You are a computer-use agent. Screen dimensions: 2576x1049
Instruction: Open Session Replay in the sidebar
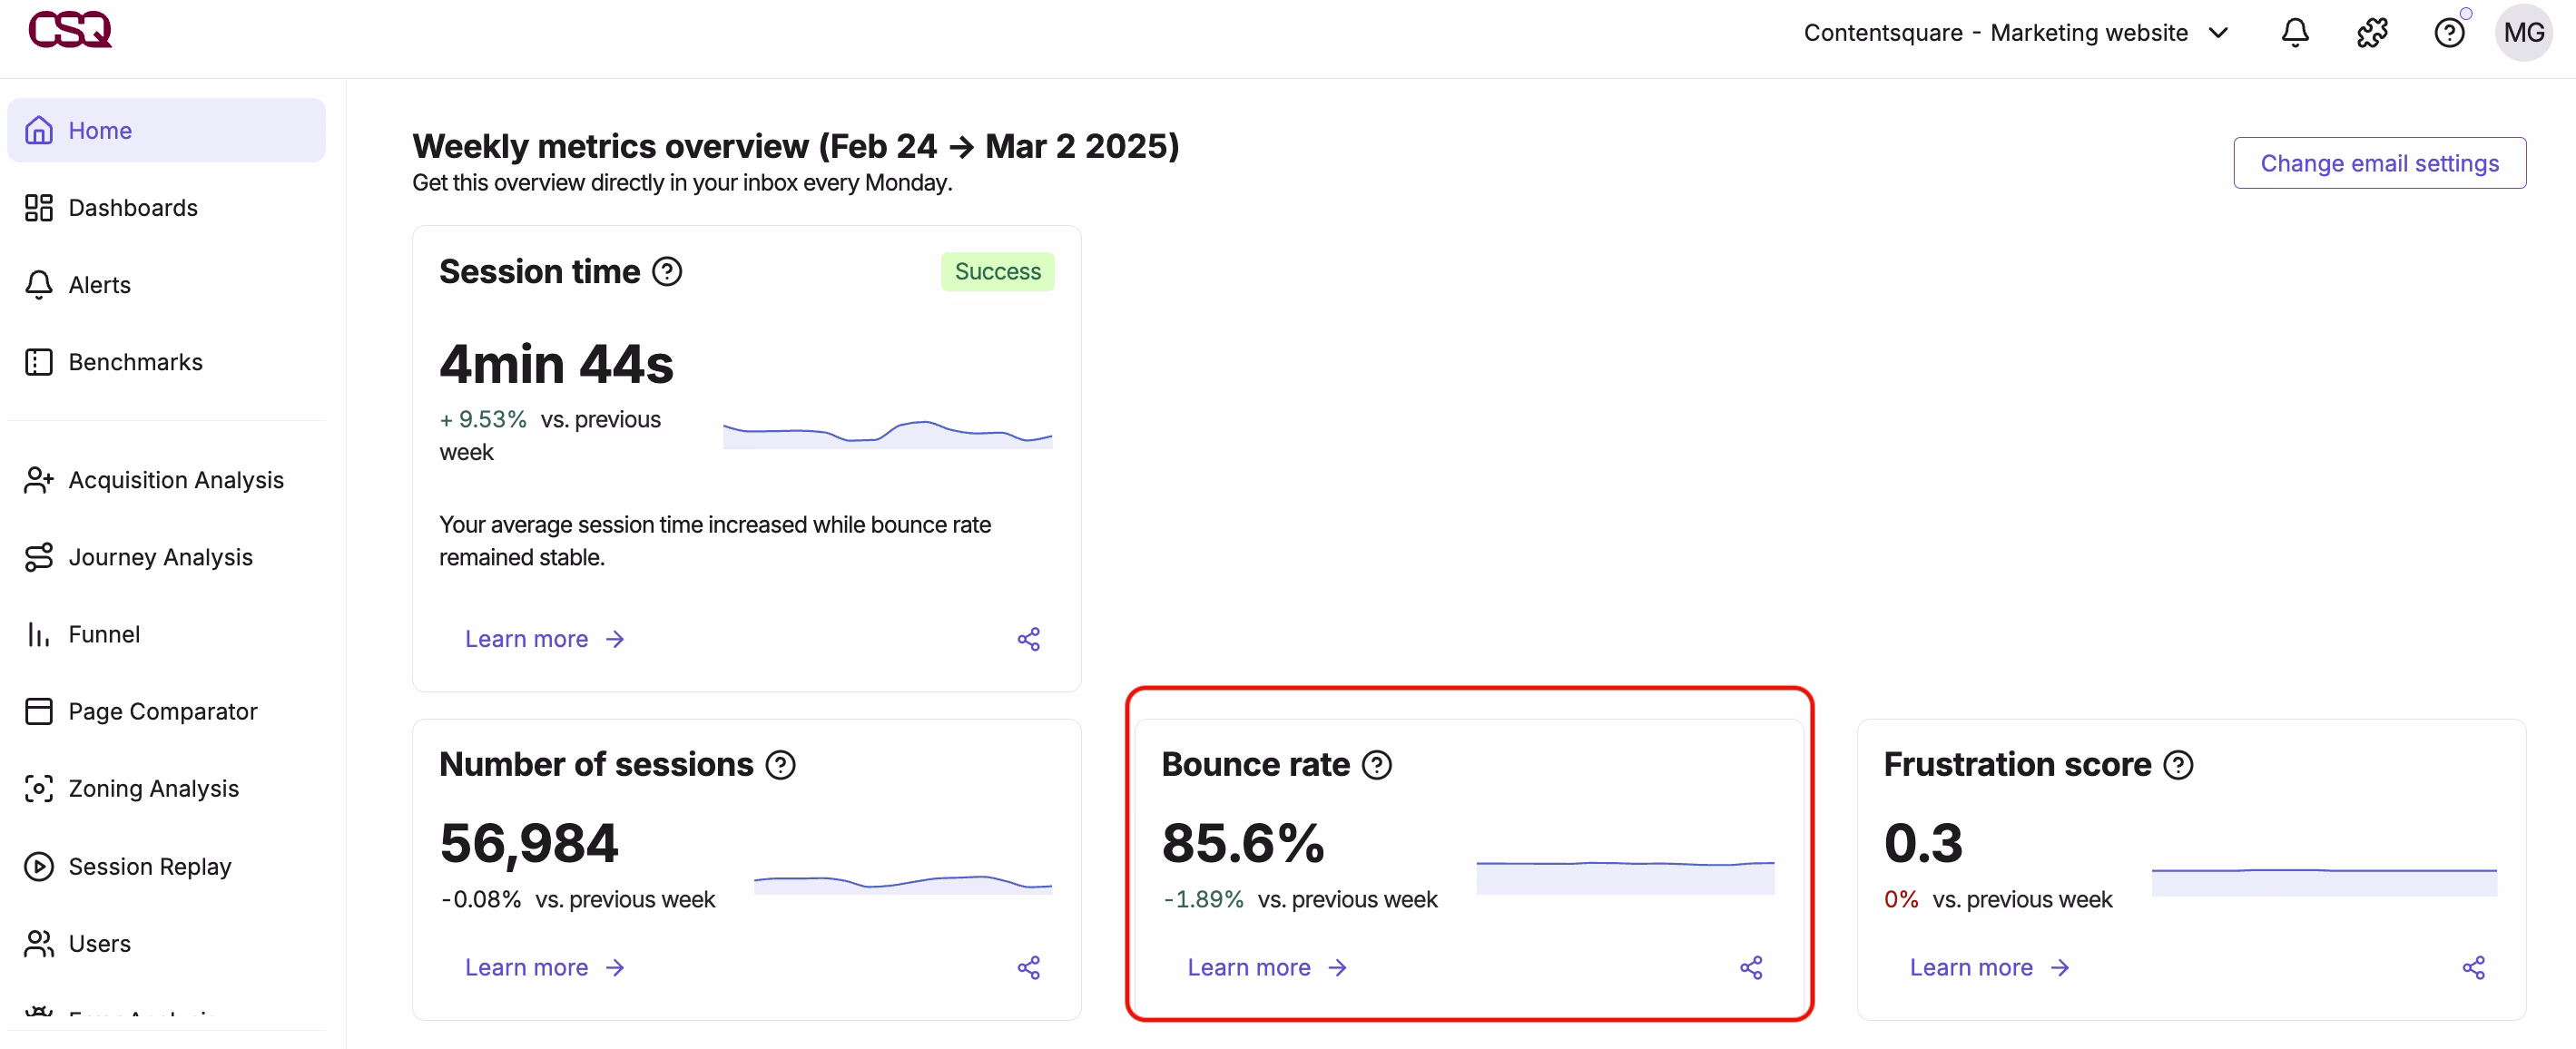click(x=148, y=866)
